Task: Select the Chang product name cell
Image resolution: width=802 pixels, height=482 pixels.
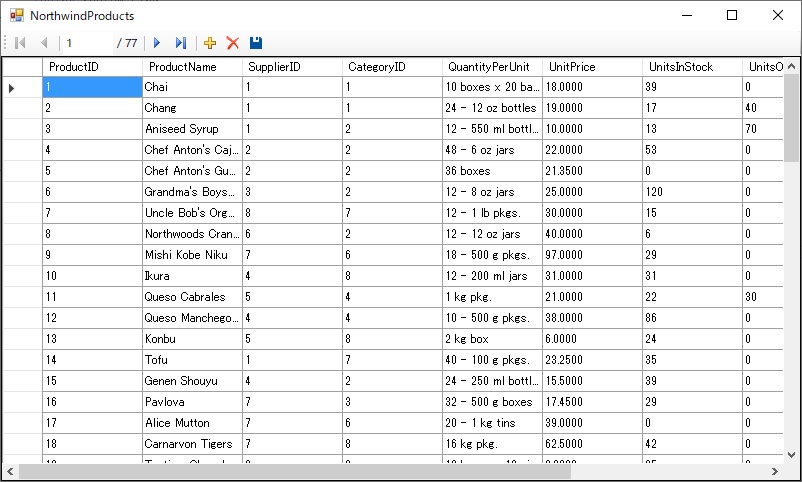Action: coord(192,108)
